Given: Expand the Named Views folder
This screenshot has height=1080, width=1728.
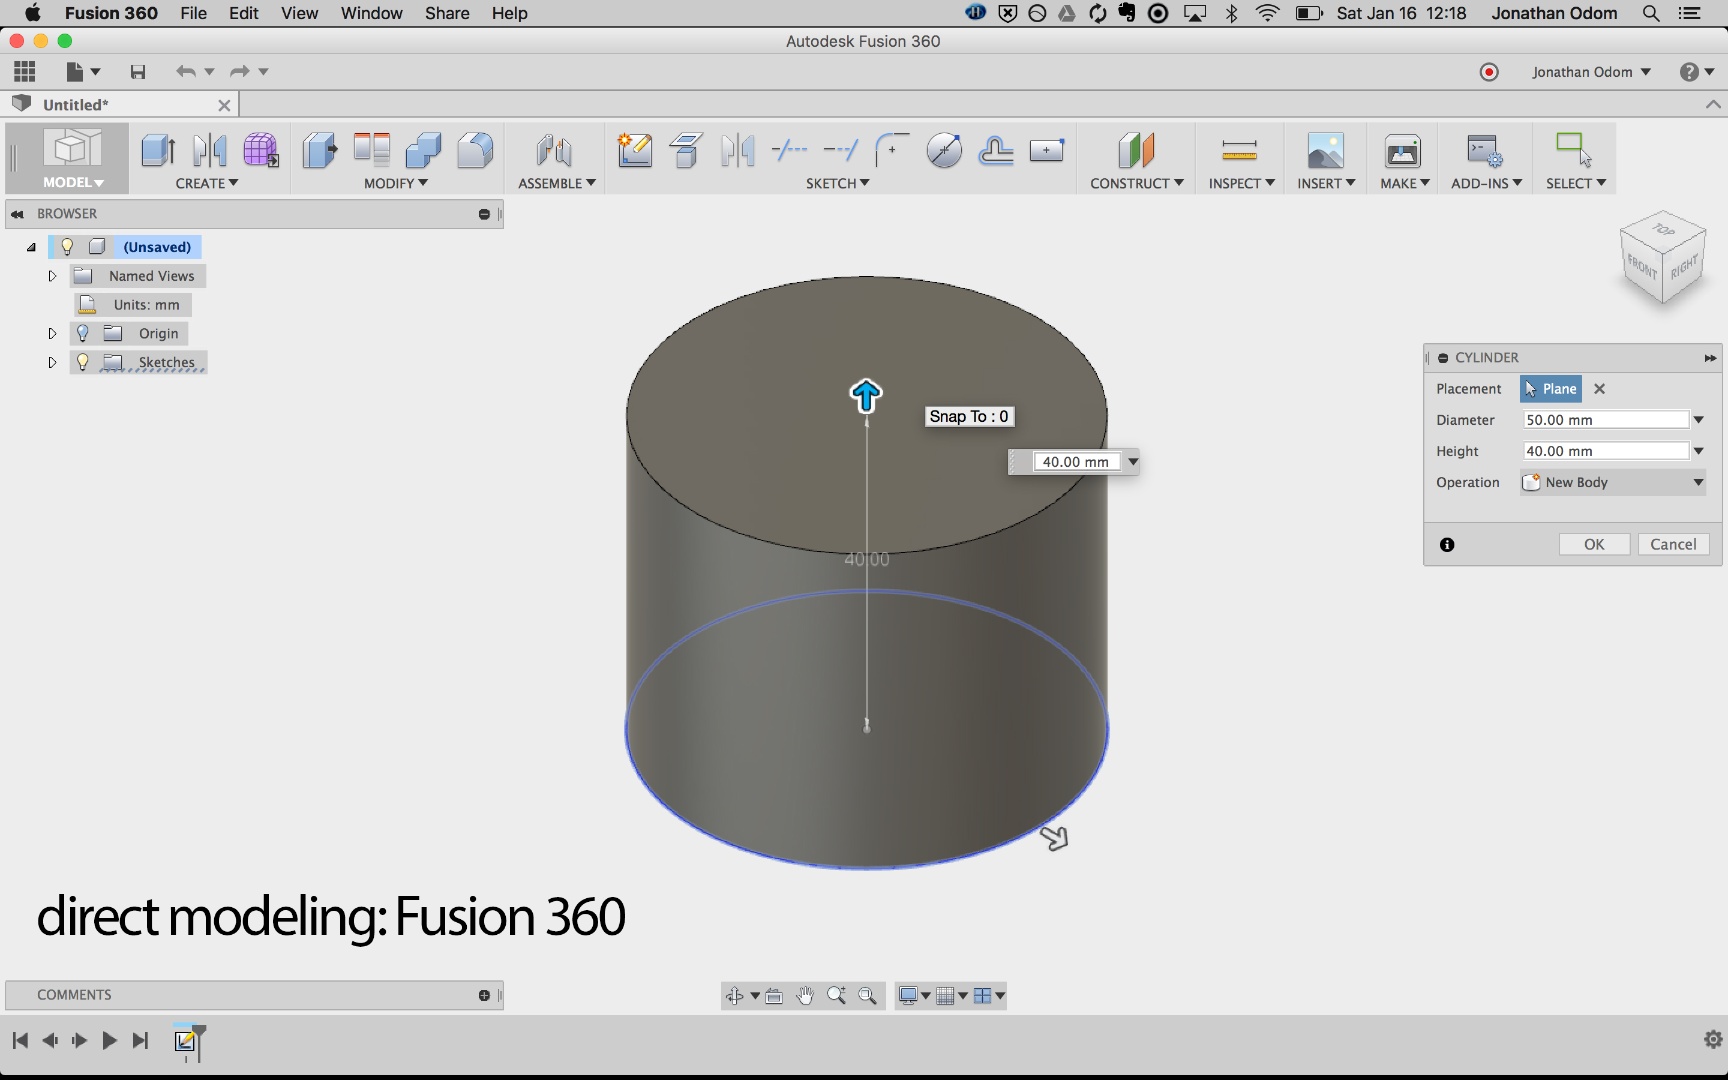Looking at the screenshot, I should tap(53, 276).
